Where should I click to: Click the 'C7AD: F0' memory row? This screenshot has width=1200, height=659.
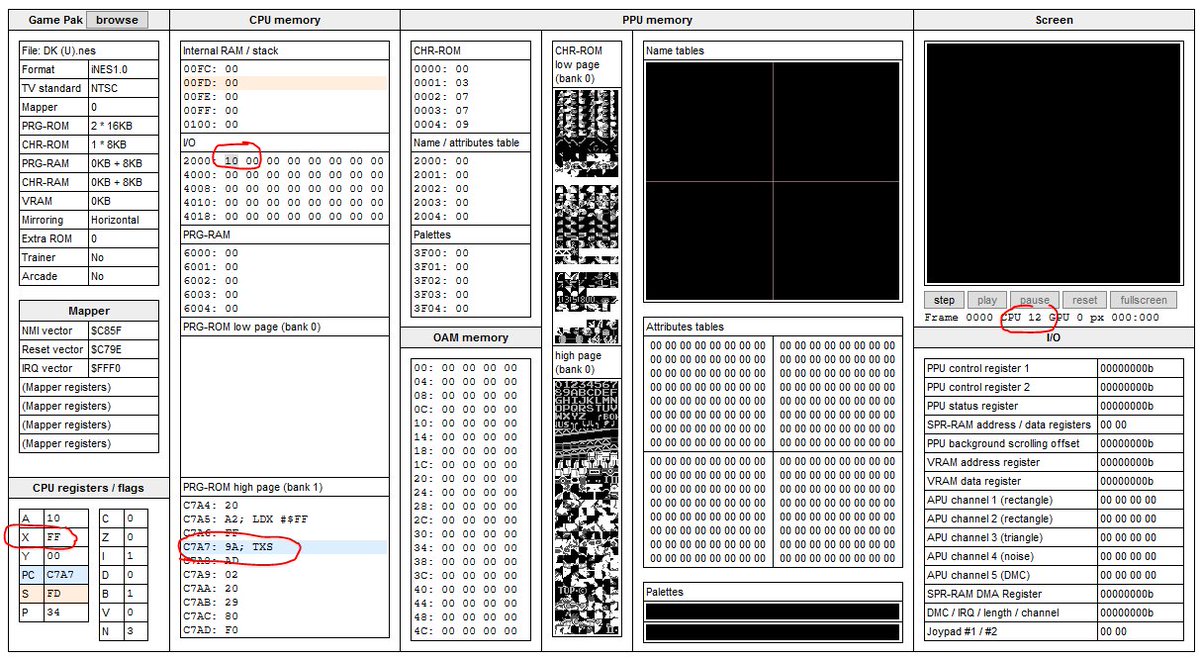click(284, 631)
